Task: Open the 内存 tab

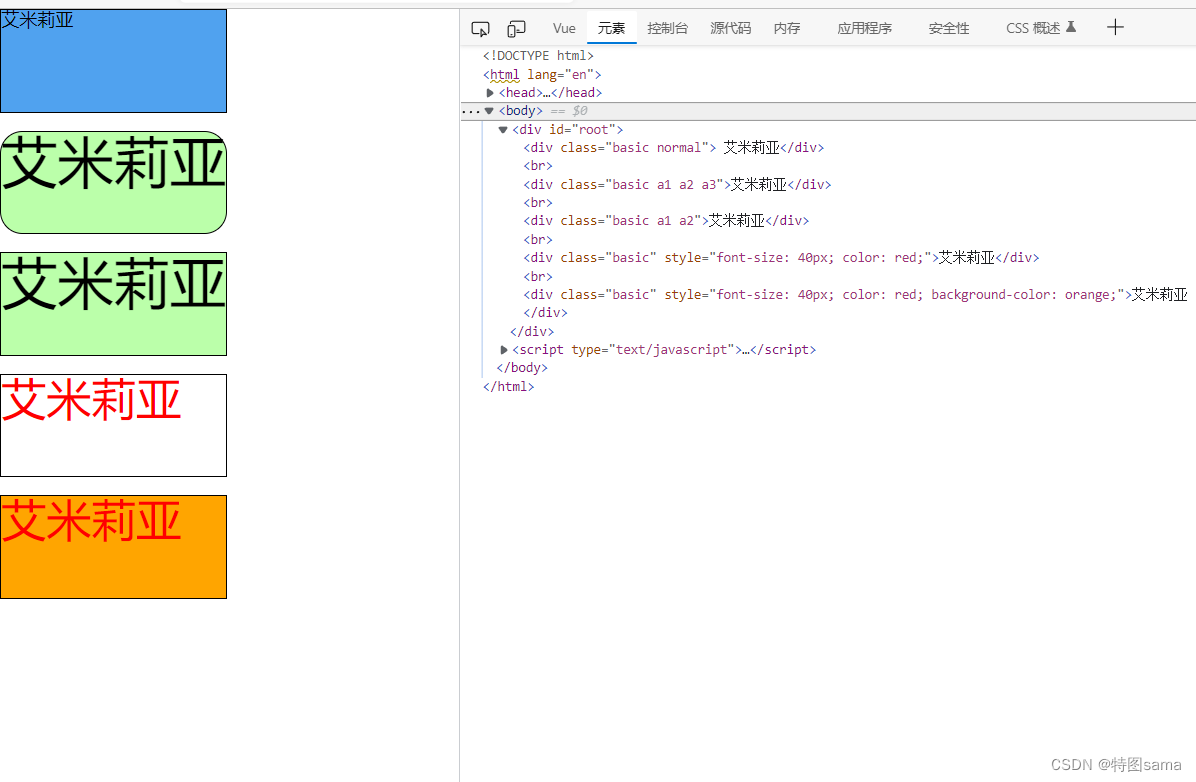Action: pyautogui.click(x=787, y=28)
